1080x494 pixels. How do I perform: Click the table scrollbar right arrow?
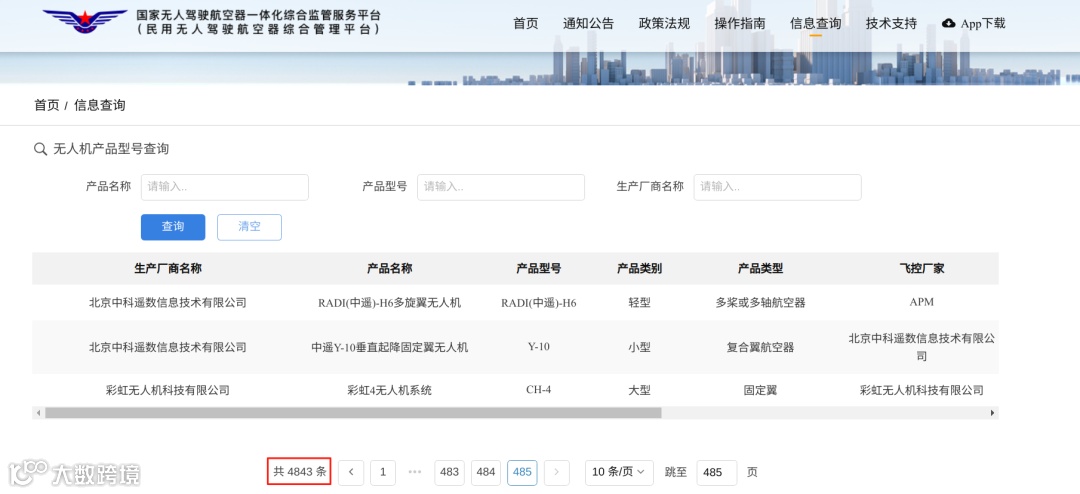992,413
